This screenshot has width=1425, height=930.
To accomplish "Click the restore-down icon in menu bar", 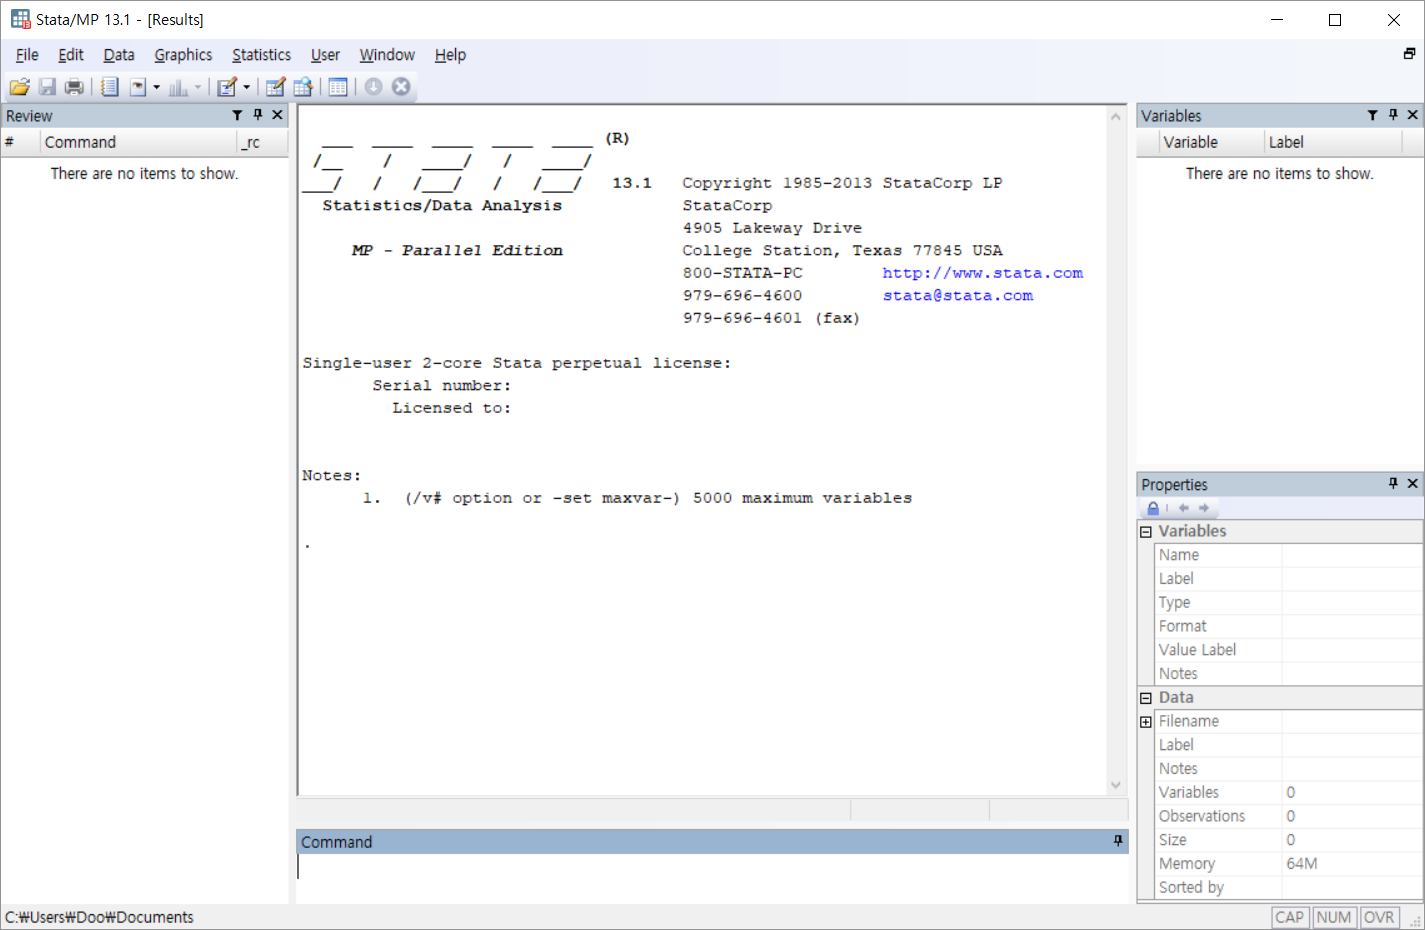I will pyautogui.click(x=1409, y=54).
